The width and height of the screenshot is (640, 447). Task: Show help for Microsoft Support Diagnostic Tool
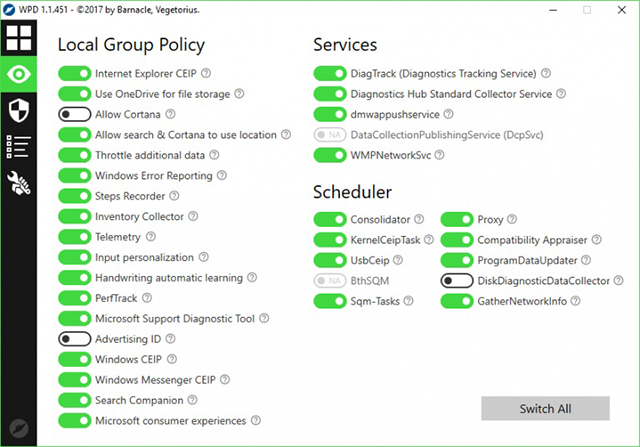tap(264, 318)
